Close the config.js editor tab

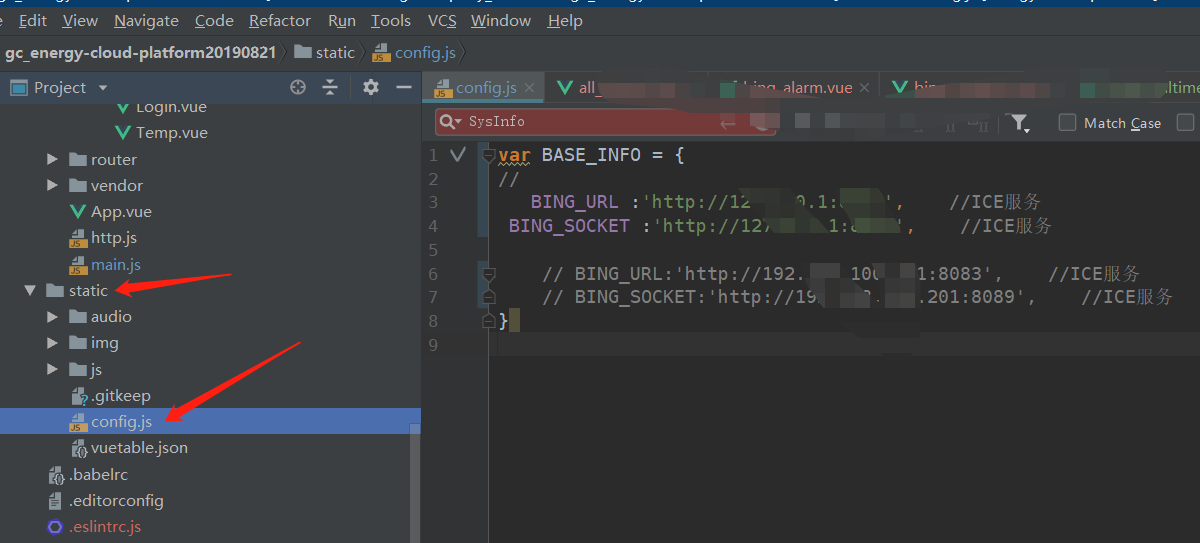[x=530, y=88]
